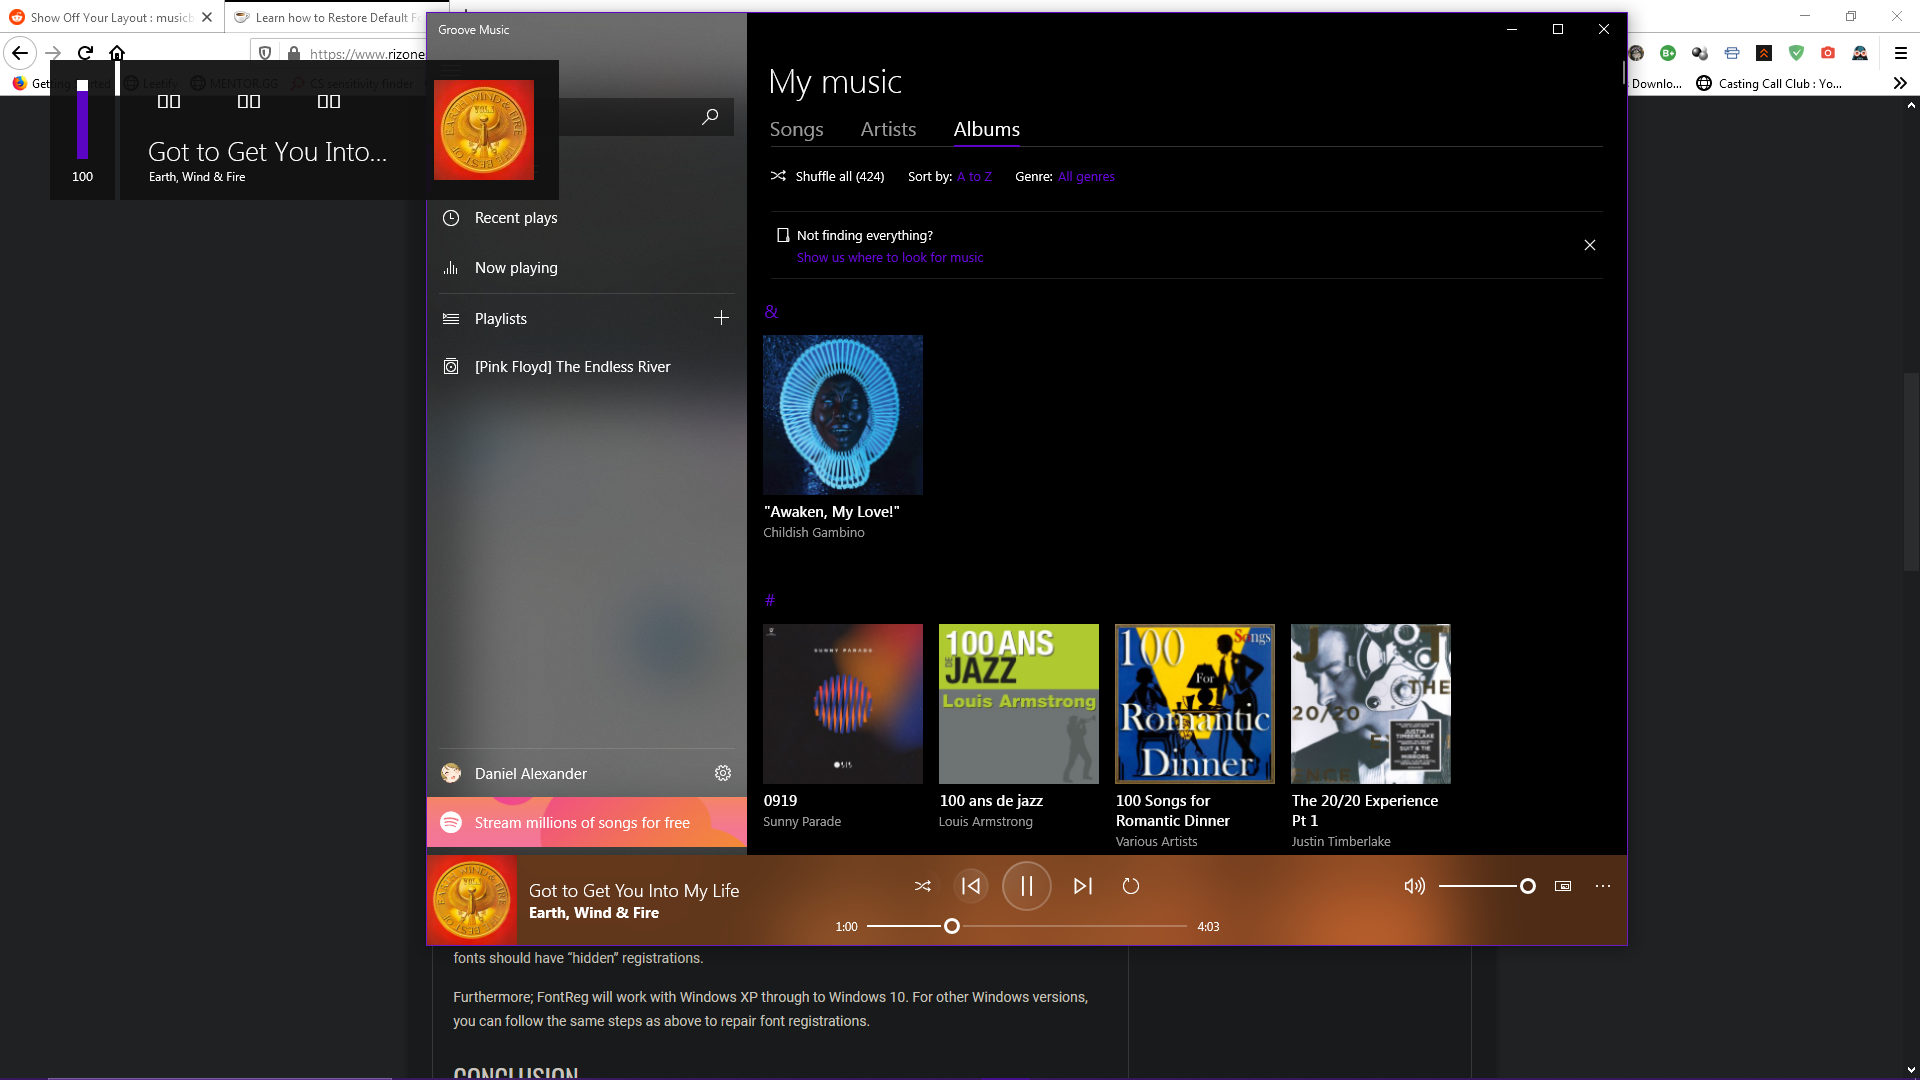
Task: Click the Groove hamburger menu icon
Action: 452,70
